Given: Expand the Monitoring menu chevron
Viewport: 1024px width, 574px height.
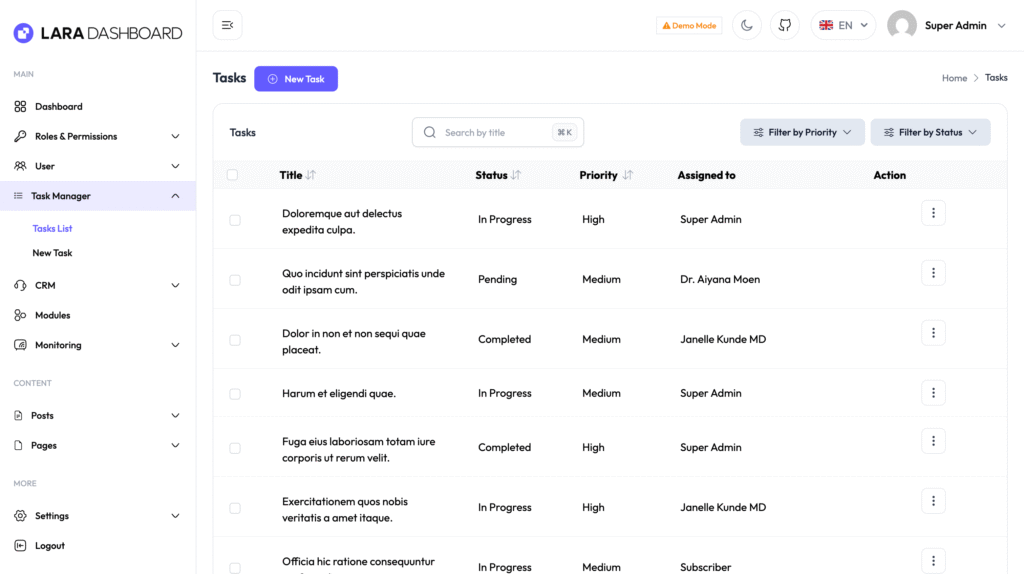Looking at the screenshot, I should coord(175,345).
